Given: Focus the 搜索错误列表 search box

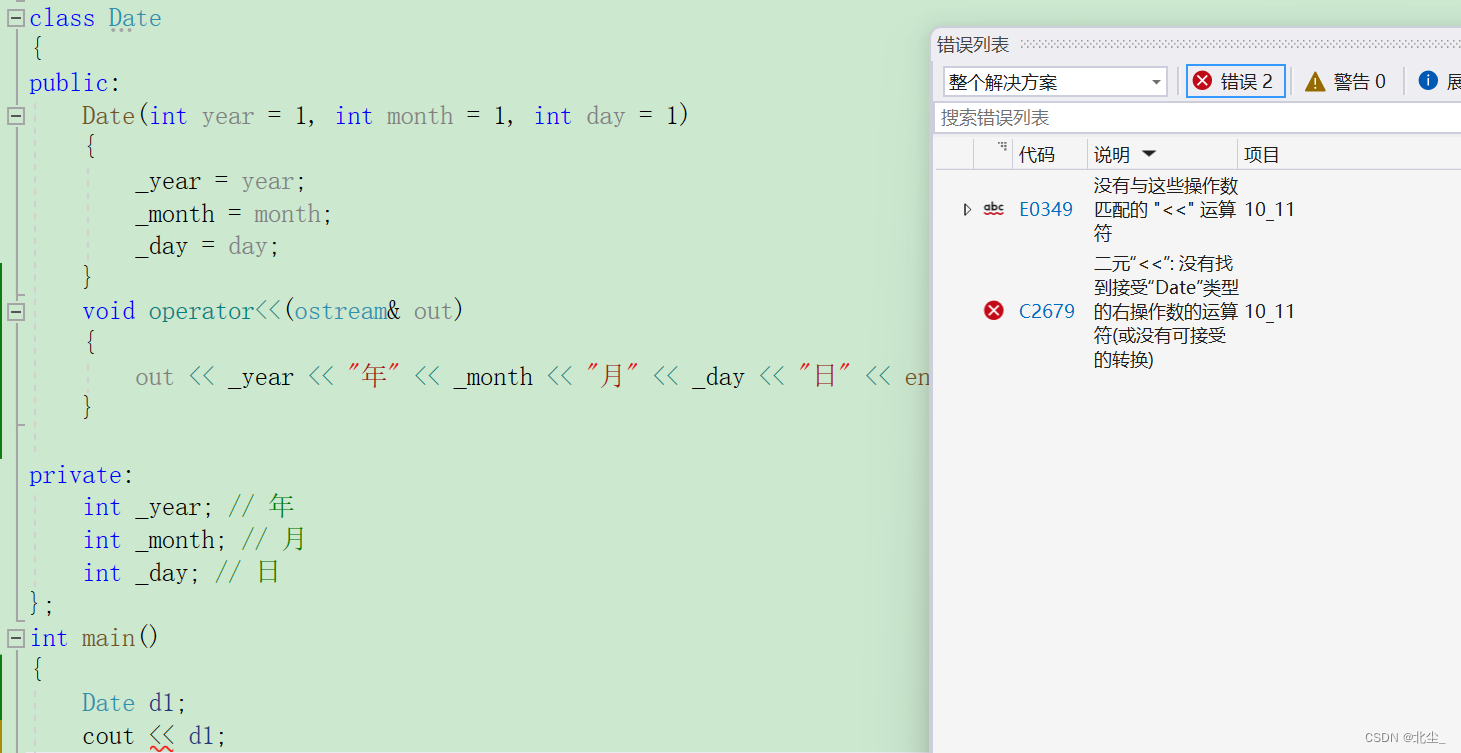Looking at the screenshot, I should click(1197, 118).
